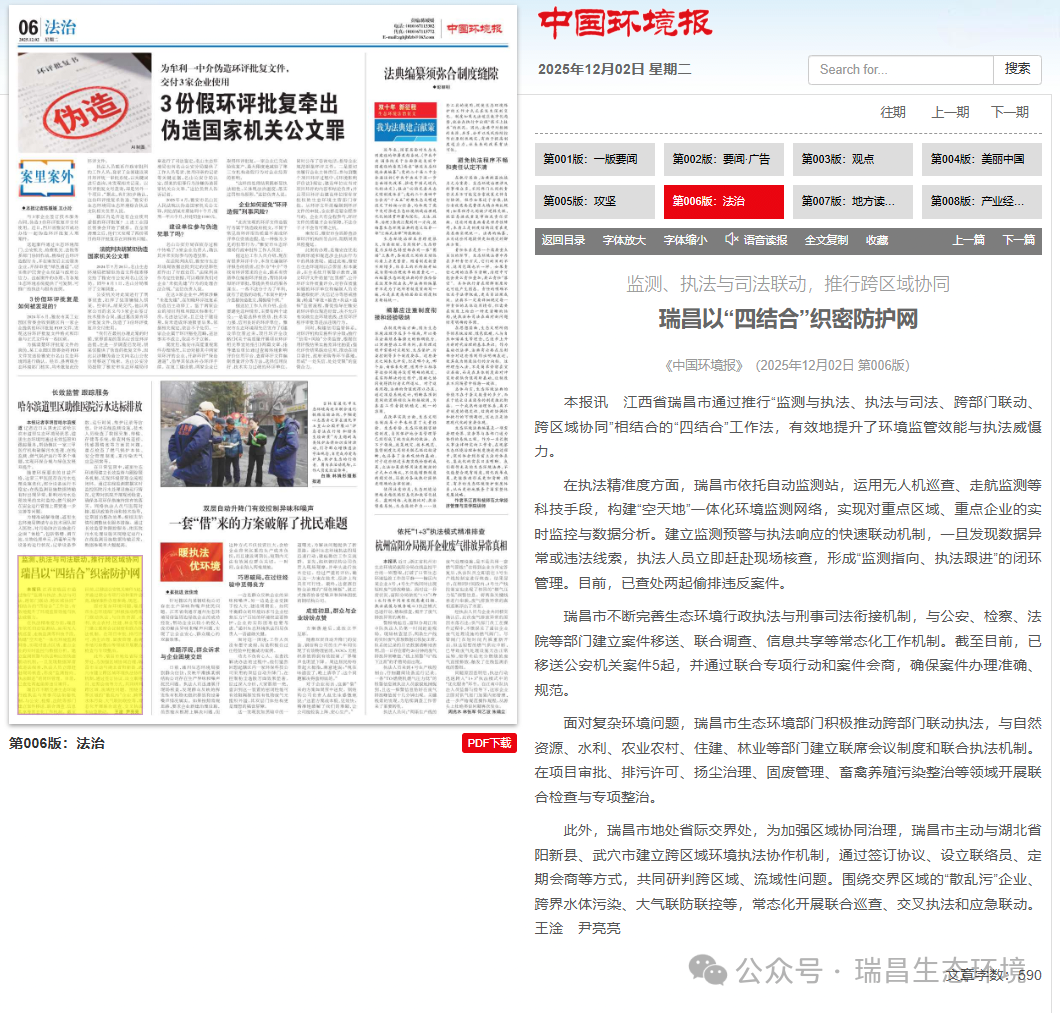Focus the Search for... input field
The width and height of the screenshot is (1060, 1013).
(900, 70)
